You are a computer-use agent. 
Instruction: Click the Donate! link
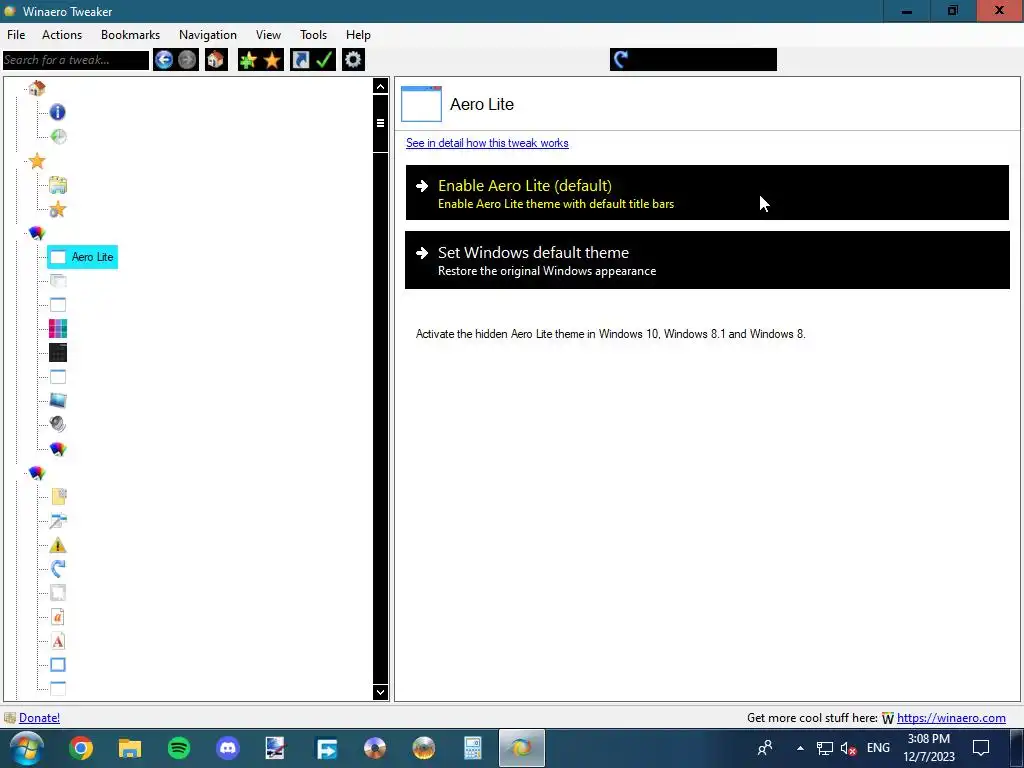39,718
